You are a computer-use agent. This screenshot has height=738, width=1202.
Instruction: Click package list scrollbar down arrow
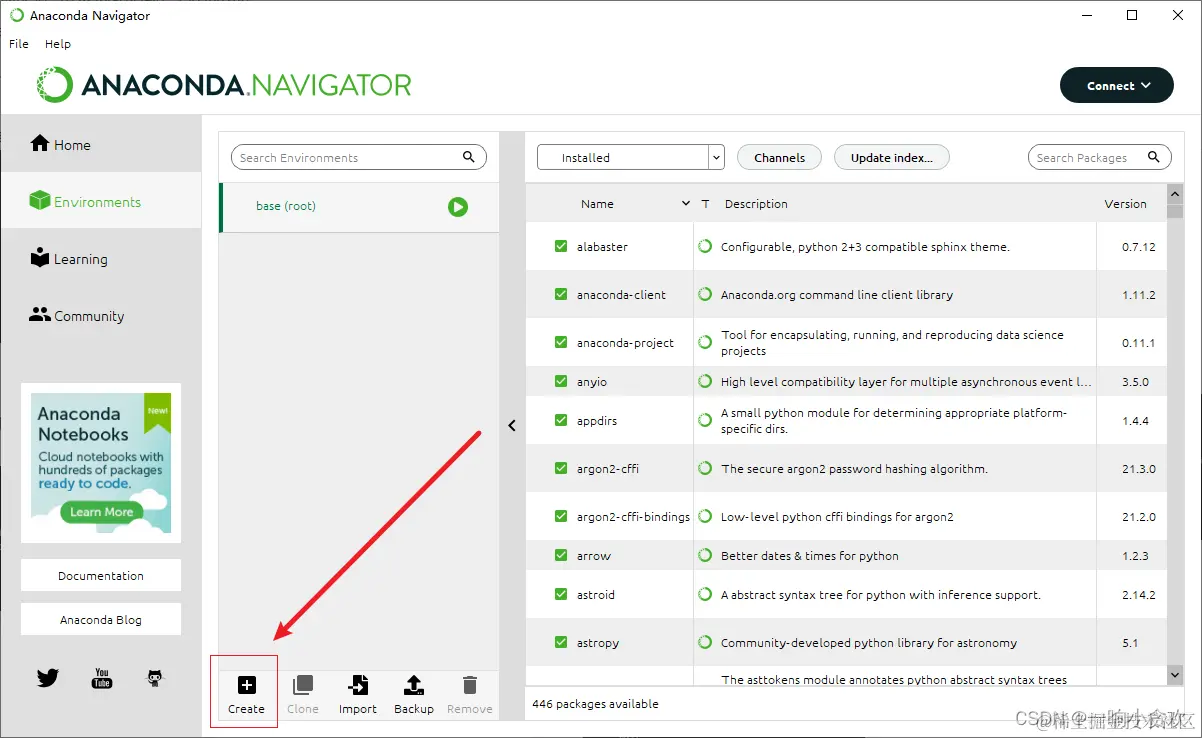pos(1176,677)
